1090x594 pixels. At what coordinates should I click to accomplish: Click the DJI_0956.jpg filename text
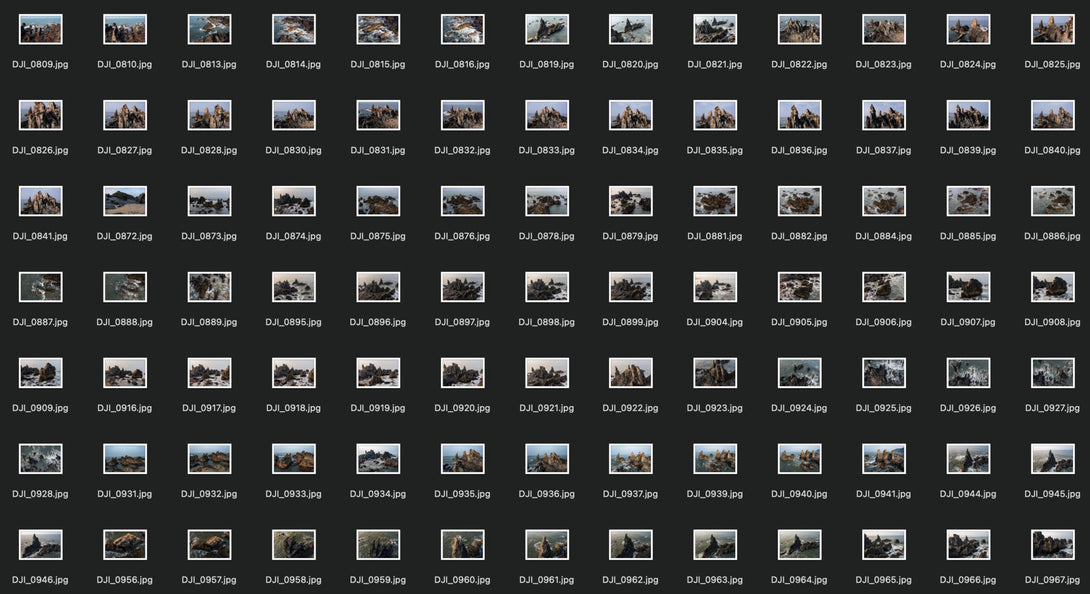tap(125, 580)
